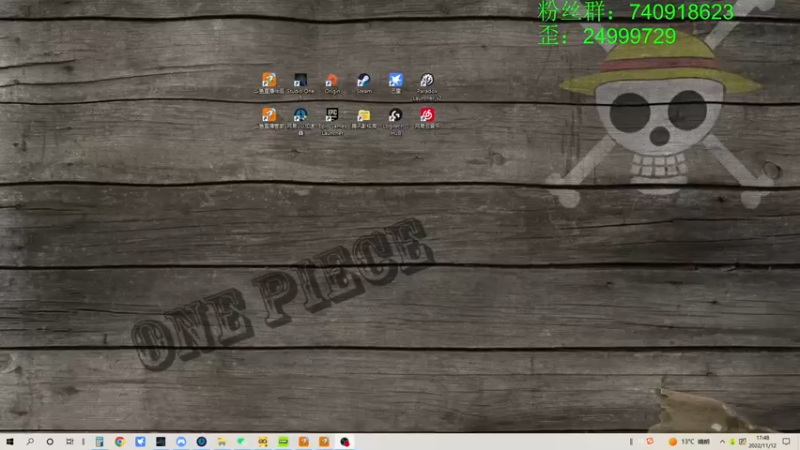
Task: Open taskbar search magnifier
Action: pos(30,441)
